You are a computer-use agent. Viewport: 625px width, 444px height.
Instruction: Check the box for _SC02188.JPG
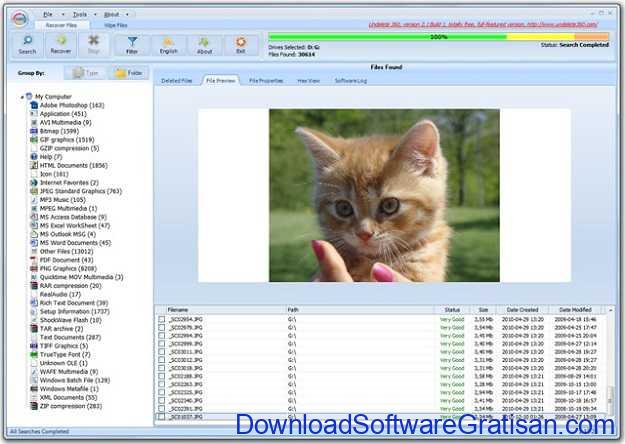tap(161, 376)
